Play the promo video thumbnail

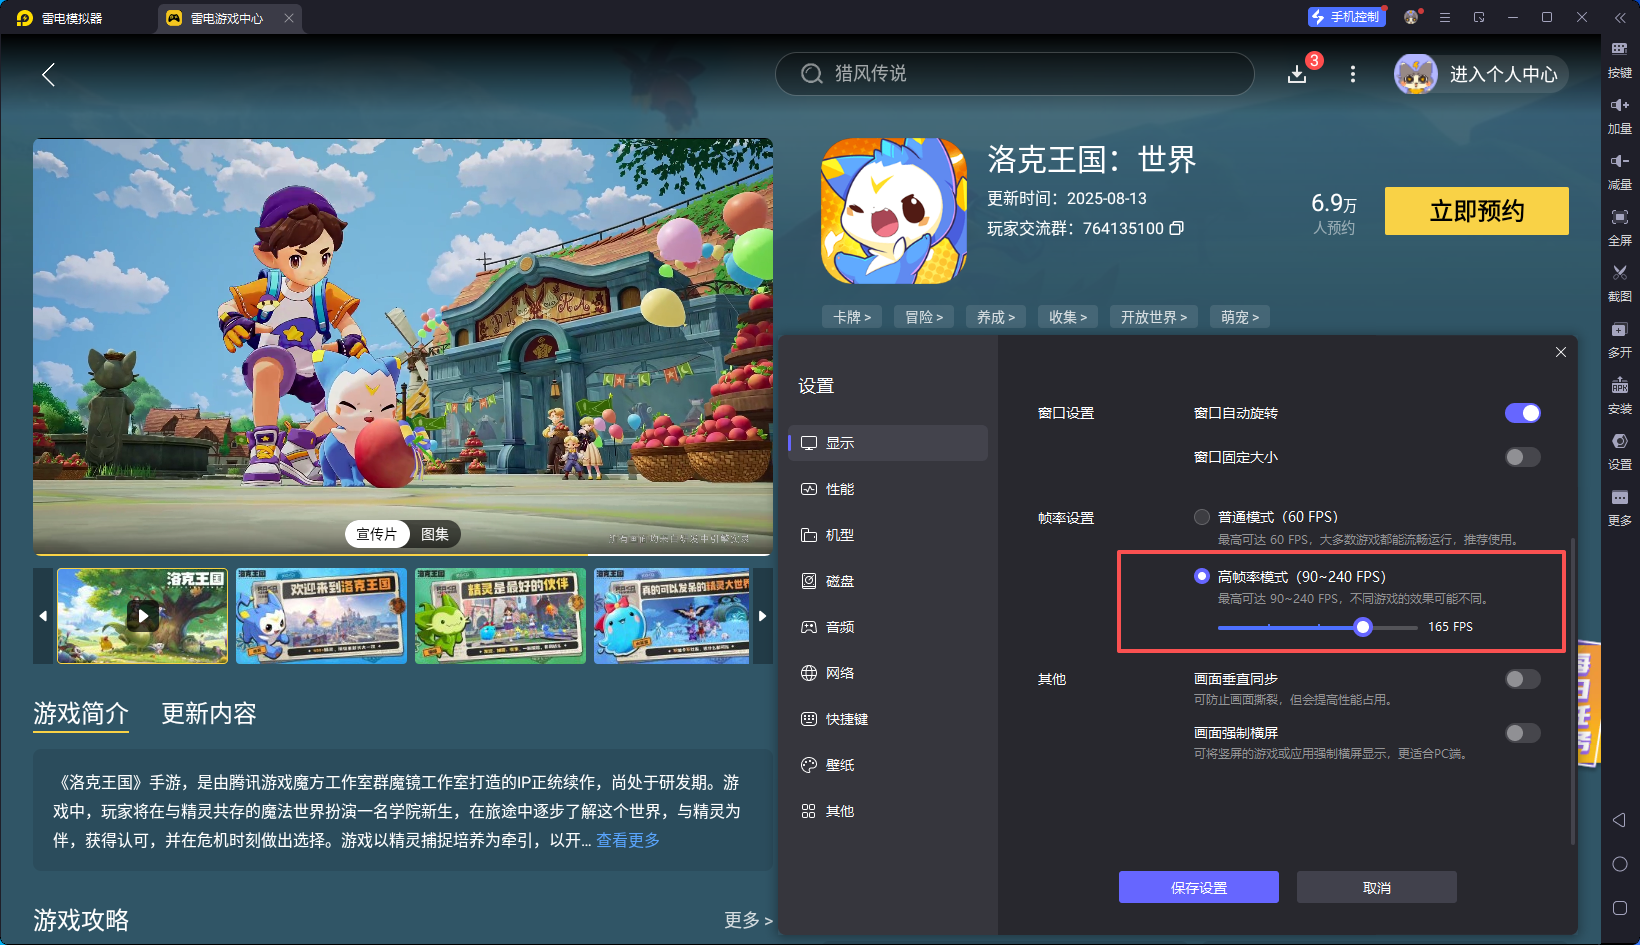(x=143, y=616)
